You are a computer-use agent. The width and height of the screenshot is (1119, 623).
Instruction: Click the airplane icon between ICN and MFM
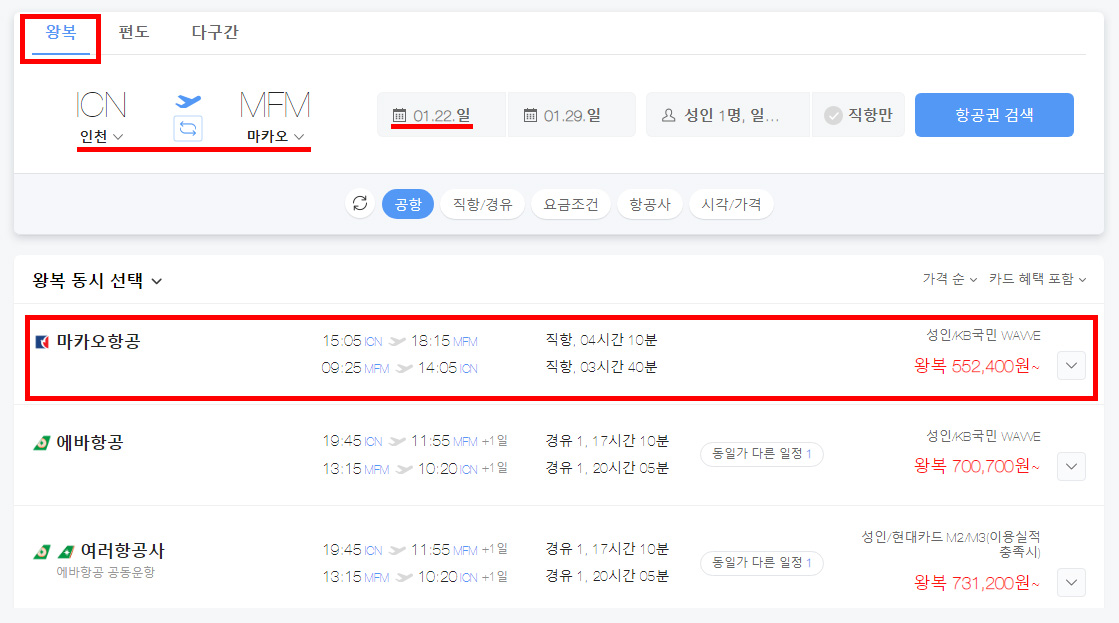click(188, 101)
